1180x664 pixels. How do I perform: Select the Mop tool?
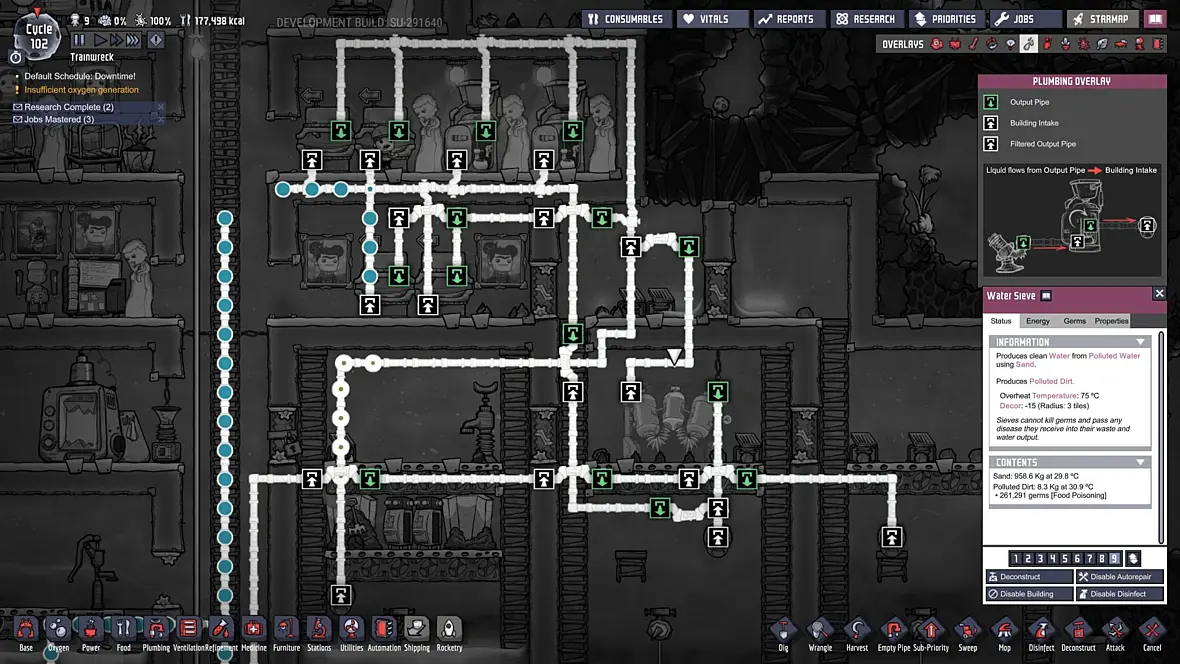[1005, 635]
